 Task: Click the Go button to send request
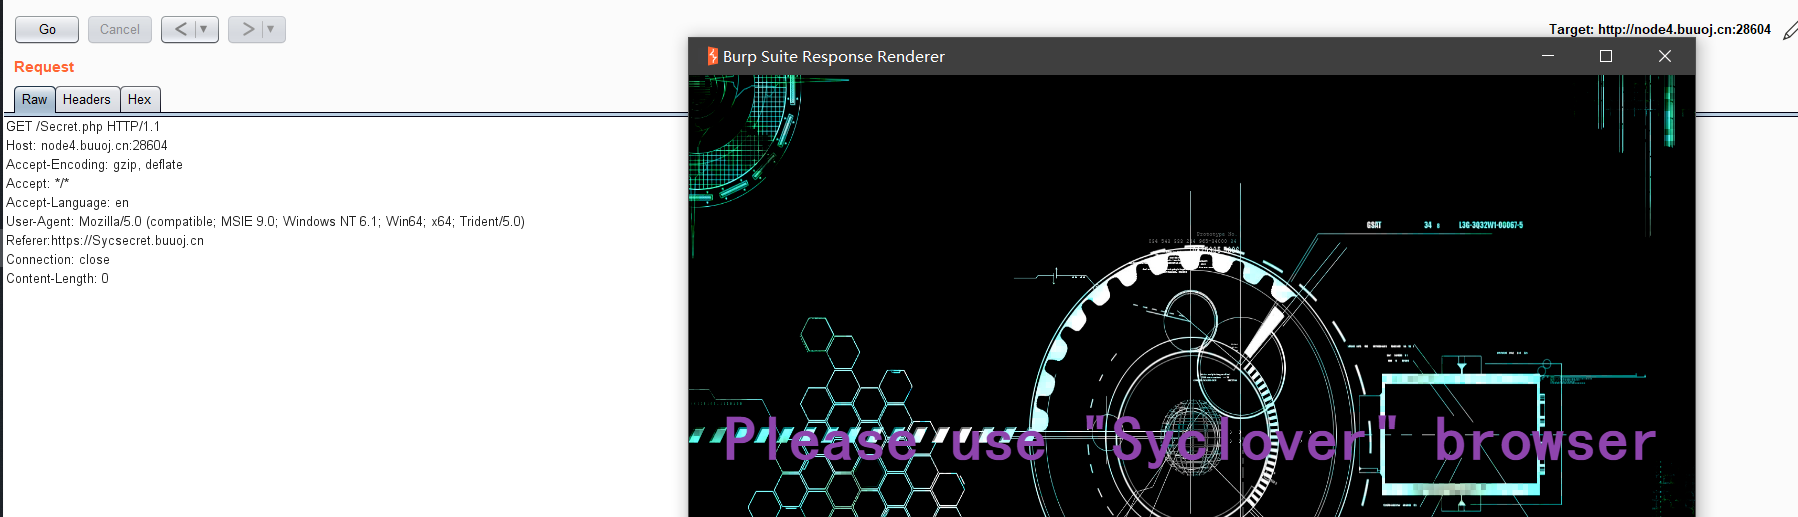(47, 30)
